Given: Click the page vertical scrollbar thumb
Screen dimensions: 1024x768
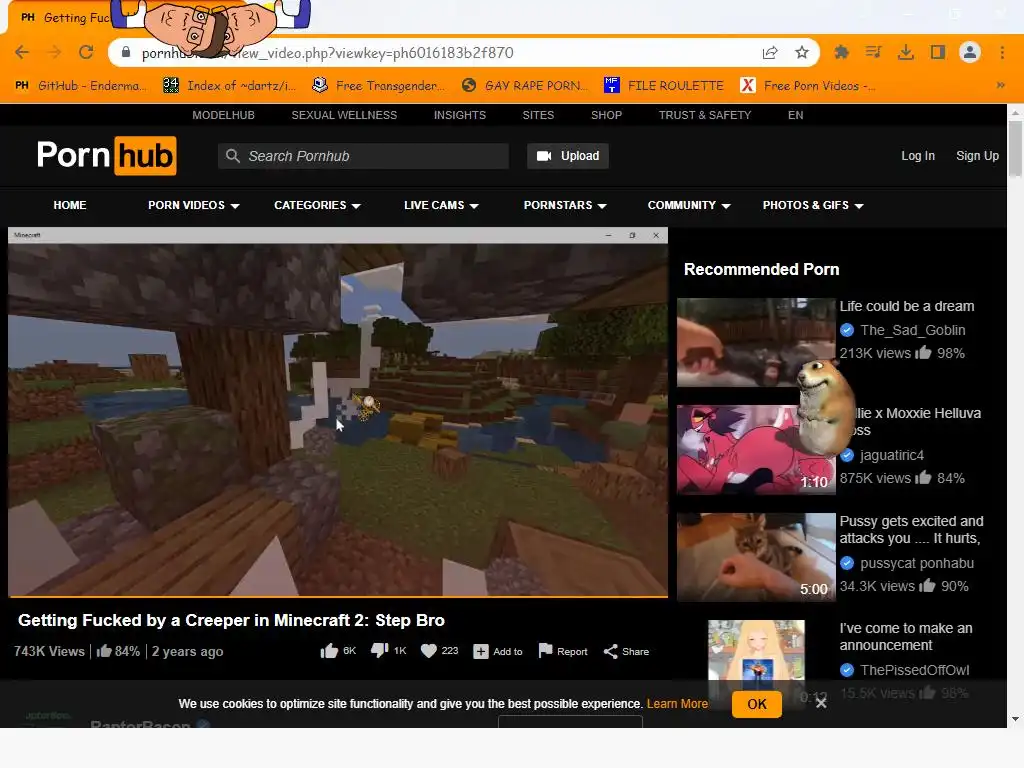Looking at the screenshot, I should 1015,148.
